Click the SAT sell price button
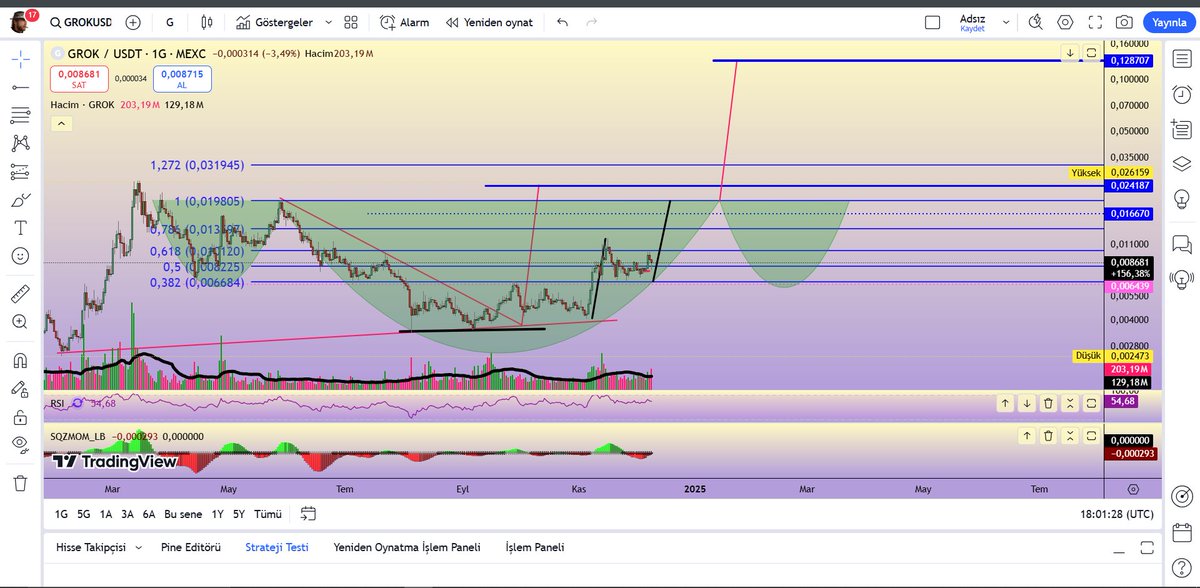Screen dimensions: 1200x588 click(78, 79)
